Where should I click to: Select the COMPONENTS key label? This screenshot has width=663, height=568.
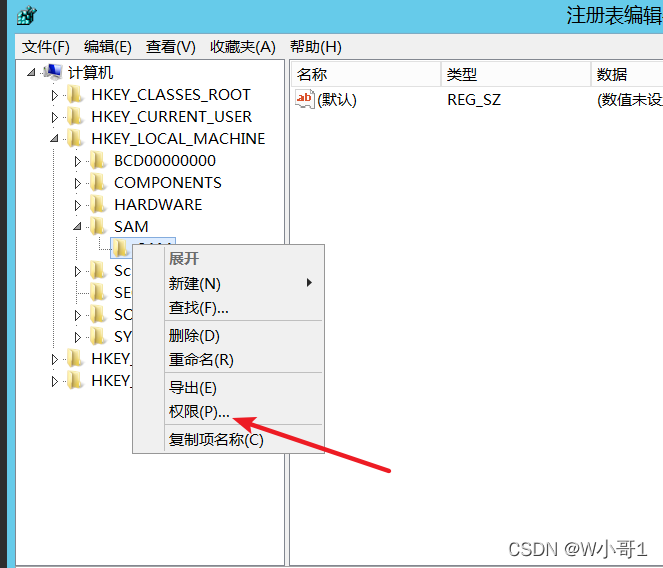pos(168,182)
